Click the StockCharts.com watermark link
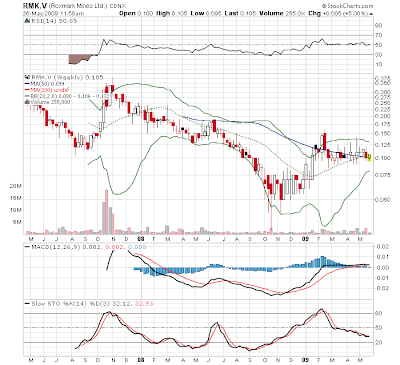The width and height of the screenshot is (400, 365). 348,6
